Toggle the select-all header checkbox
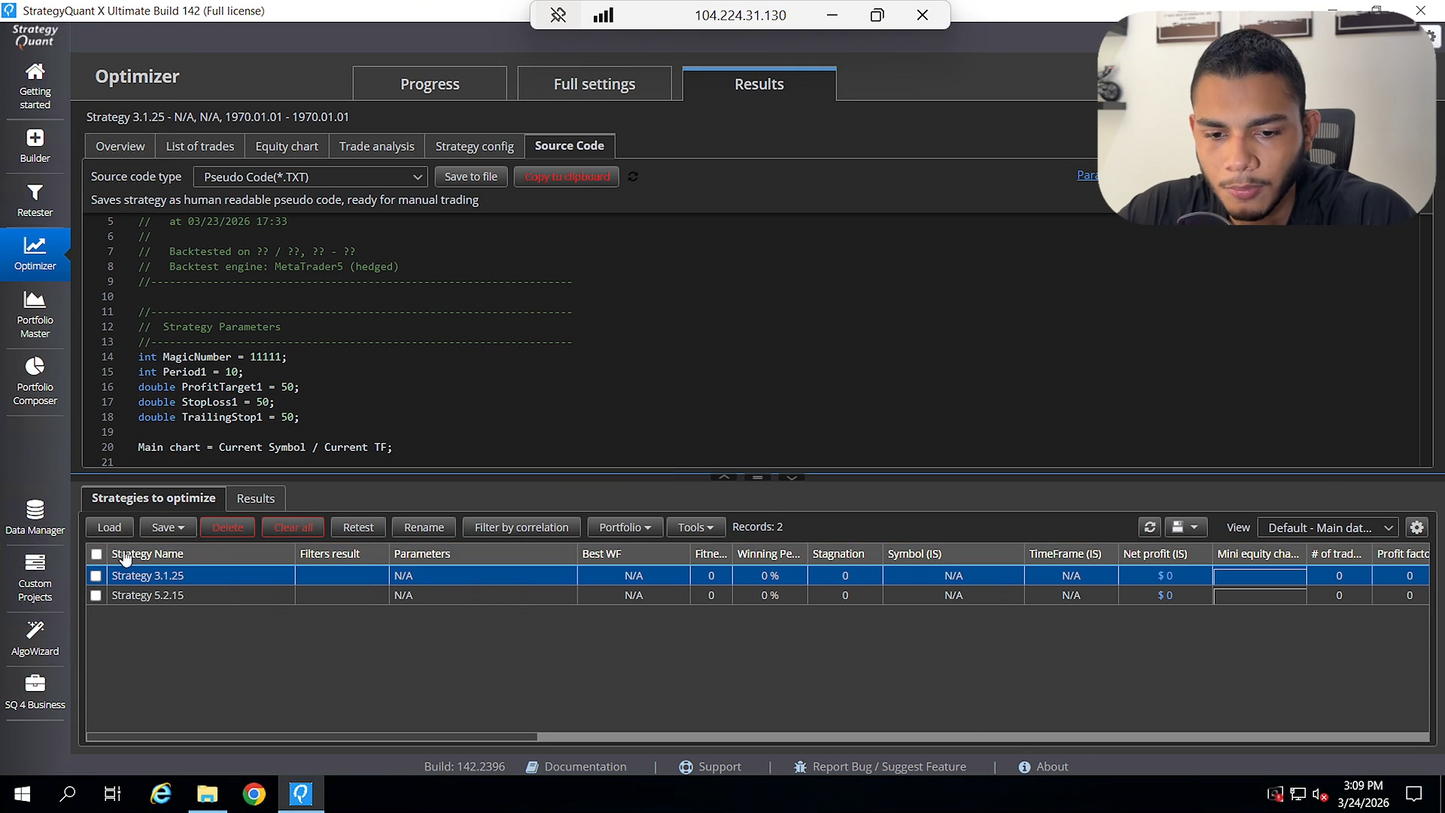This screenshot has height=813, width=1445. 96,554
